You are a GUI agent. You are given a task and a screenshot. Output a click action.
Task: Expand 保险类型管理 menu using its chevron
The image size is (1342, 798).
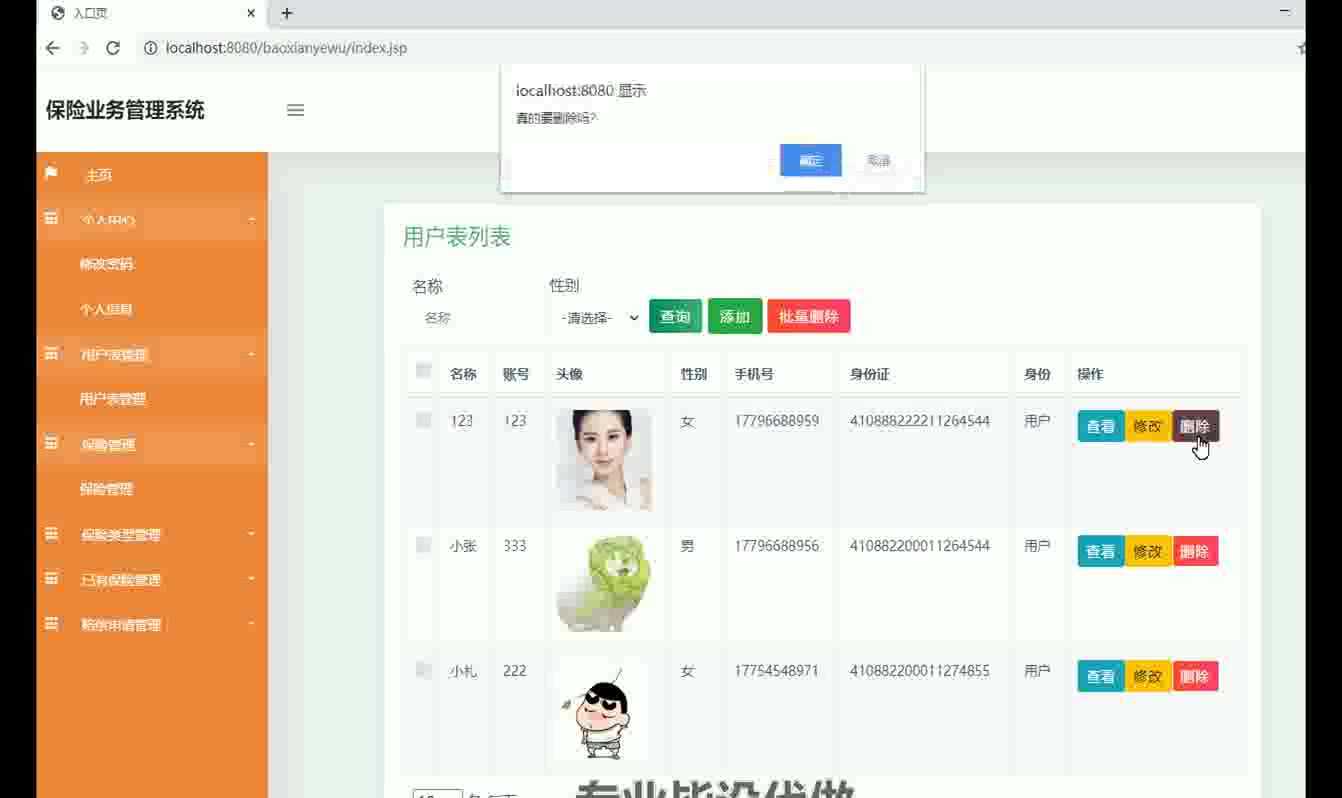click(x=252, y=534)
